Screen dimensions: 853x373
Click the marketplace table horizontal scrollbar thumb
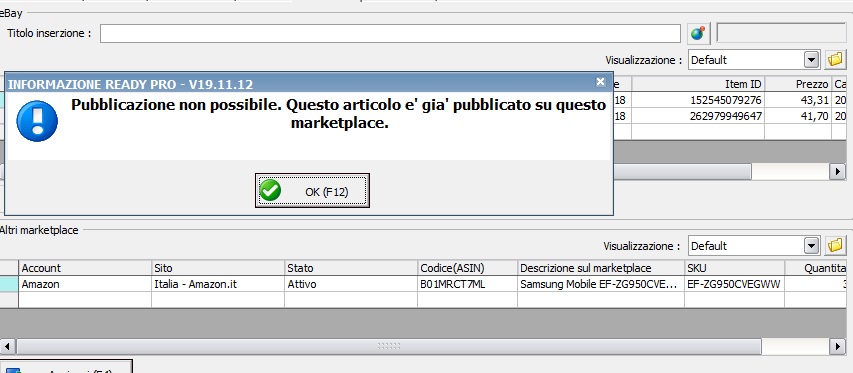pyautogui.click(x=388, y=346)
